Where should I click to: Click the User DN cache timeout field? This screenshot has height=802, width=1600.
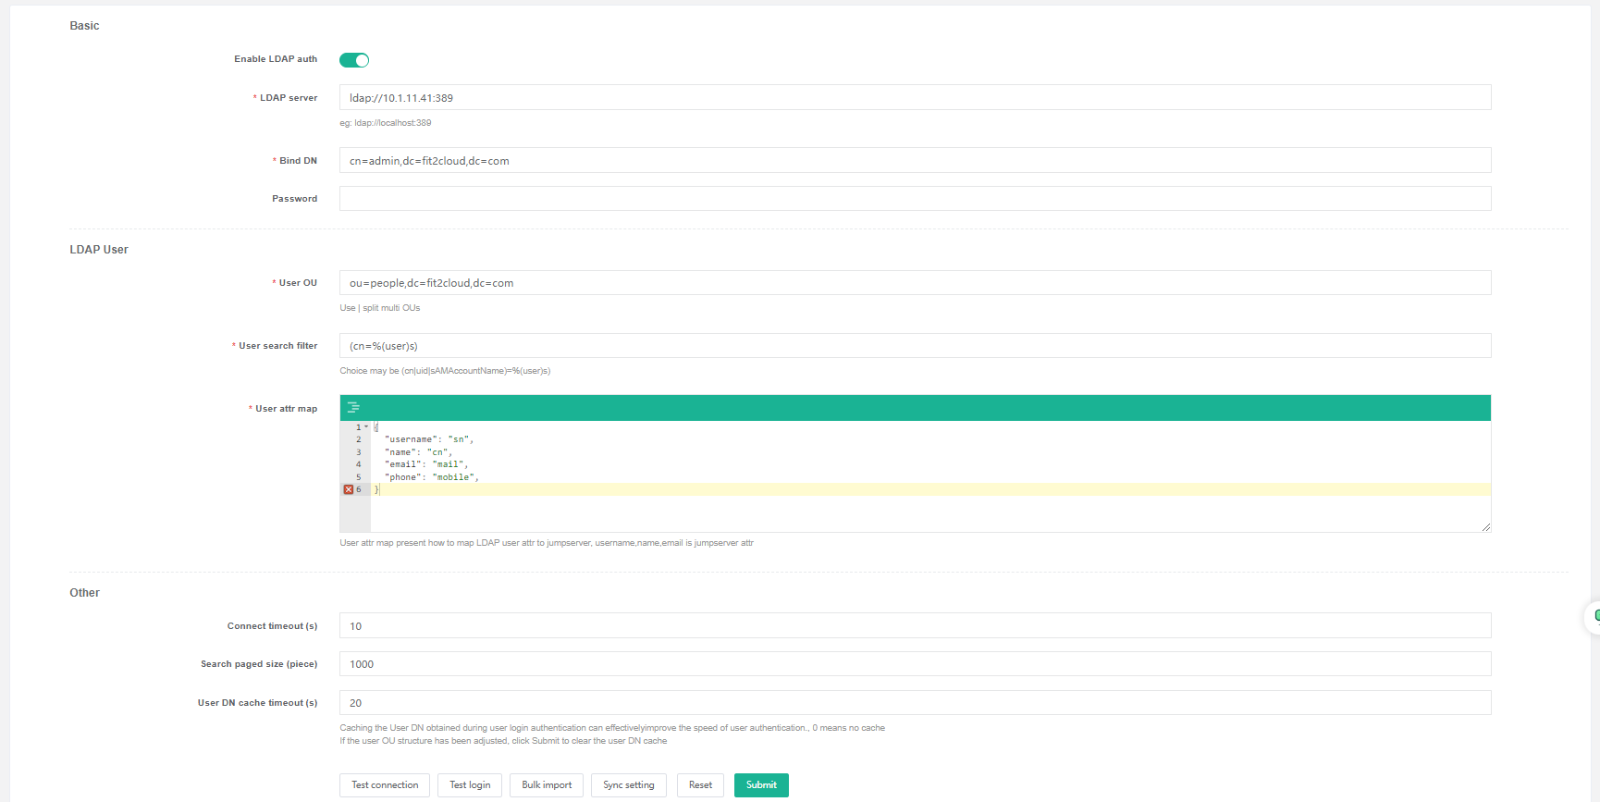[x=914, y=703]
